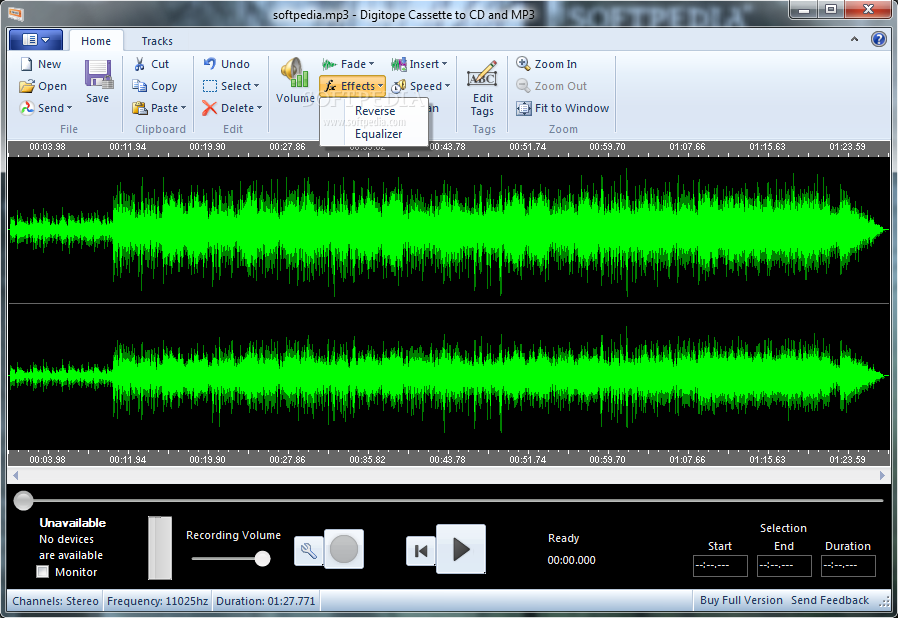Open the Edit Tags tool
The width and height of the screenshot is (898, 618).
coord(482,87)
